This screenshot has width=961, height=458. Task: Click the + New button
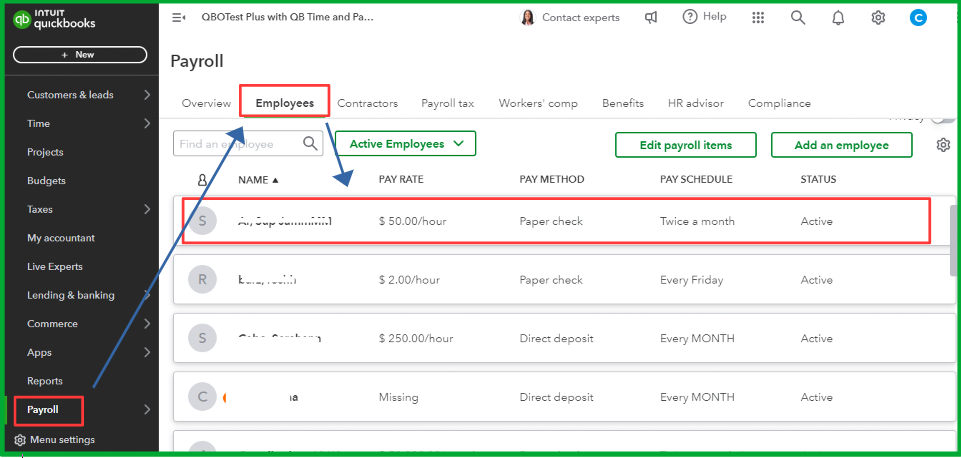pos(80,55)
